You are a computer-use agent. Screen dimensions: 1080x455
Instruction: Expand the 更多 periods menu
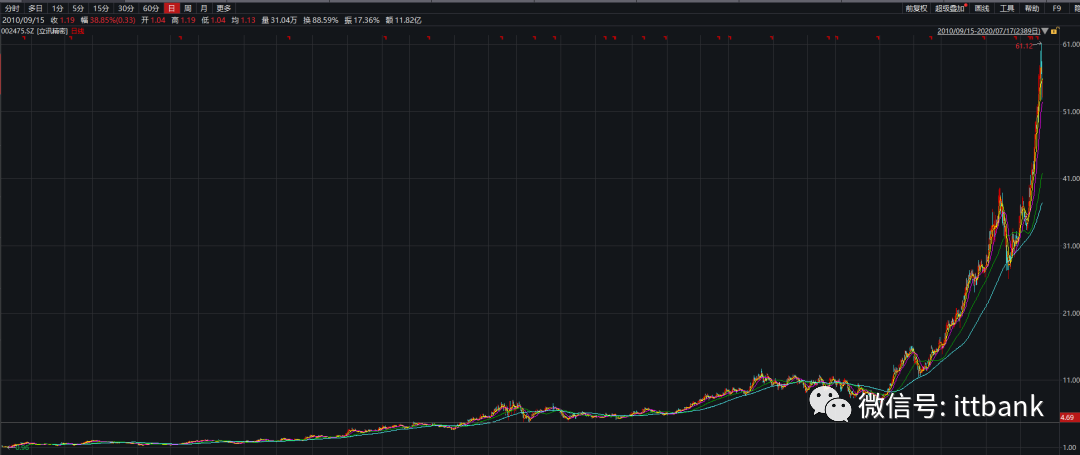tap(224, 8)
